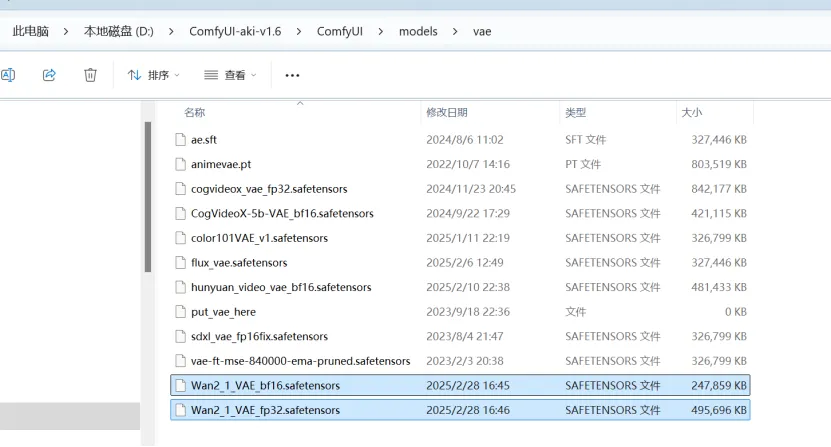Click date 2024/8/6 11:02
Screen dimensions: 831x447
(465, 139)
